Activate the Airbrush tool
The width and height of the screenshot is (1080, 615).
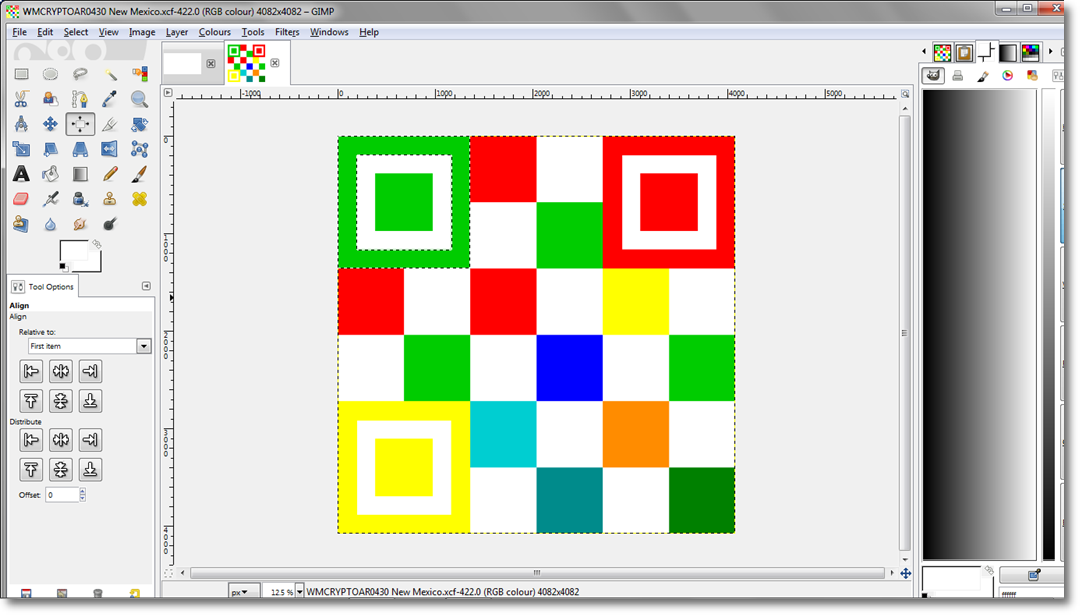[50, 199]
